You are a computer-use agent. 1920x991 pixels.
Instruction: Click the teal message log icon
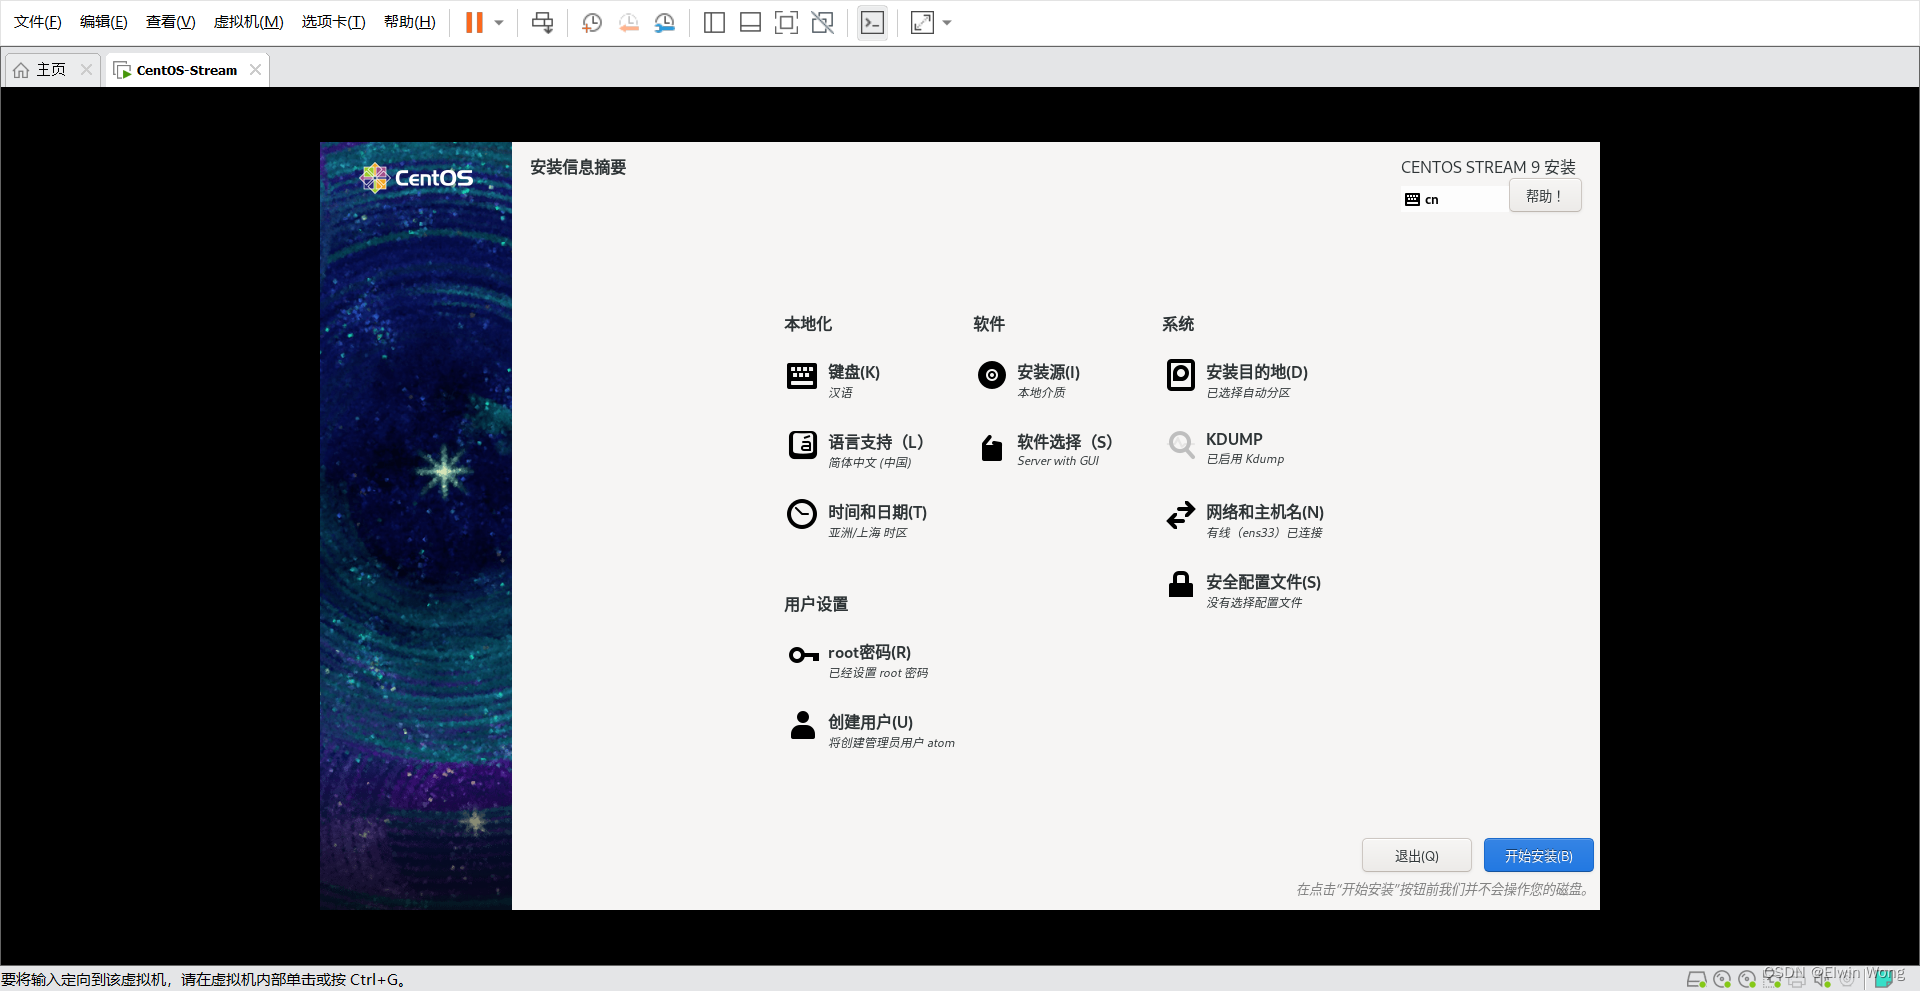coord(1884,979)
